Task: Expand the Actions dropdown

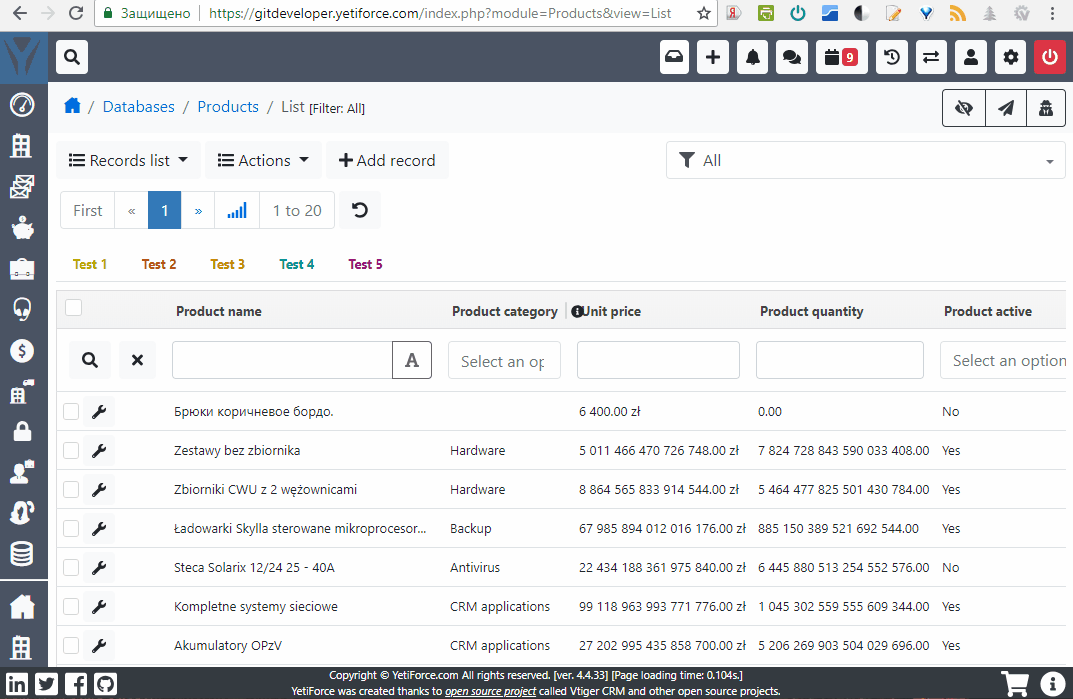Action: click(x=263, y=160)
